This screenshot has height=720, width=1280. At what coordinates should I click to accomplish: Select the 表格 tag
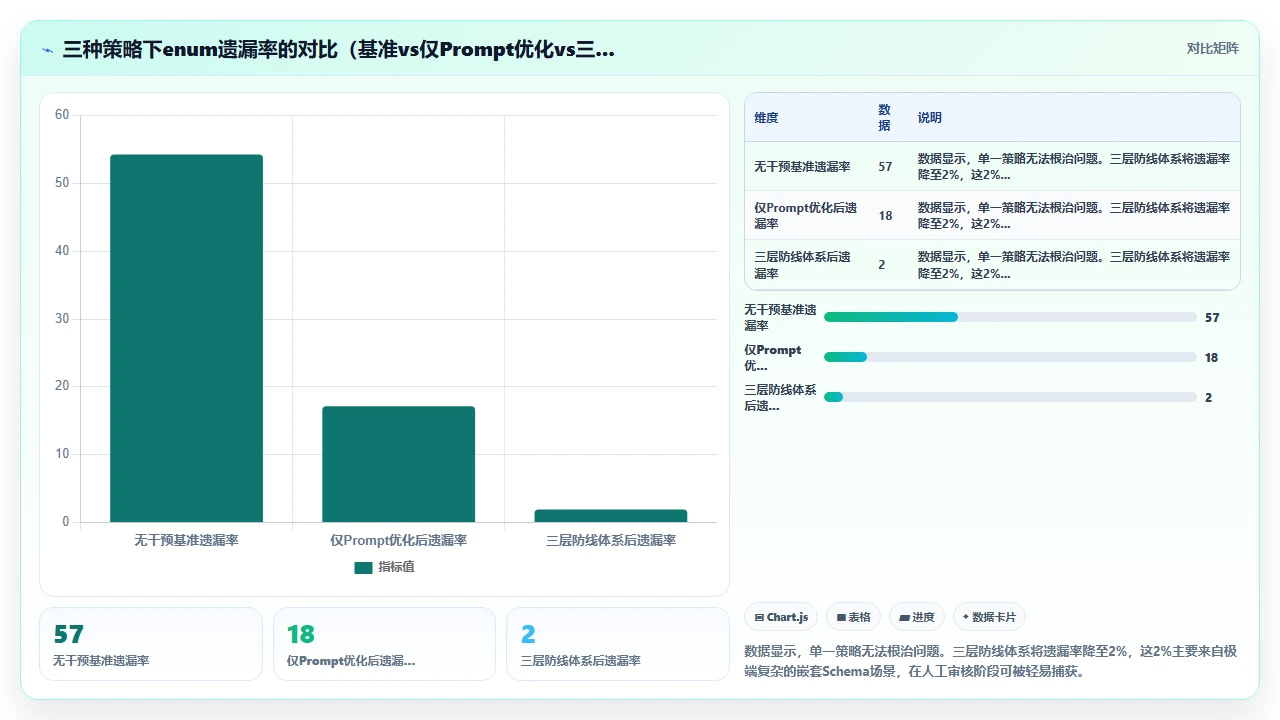coord(853,617)
